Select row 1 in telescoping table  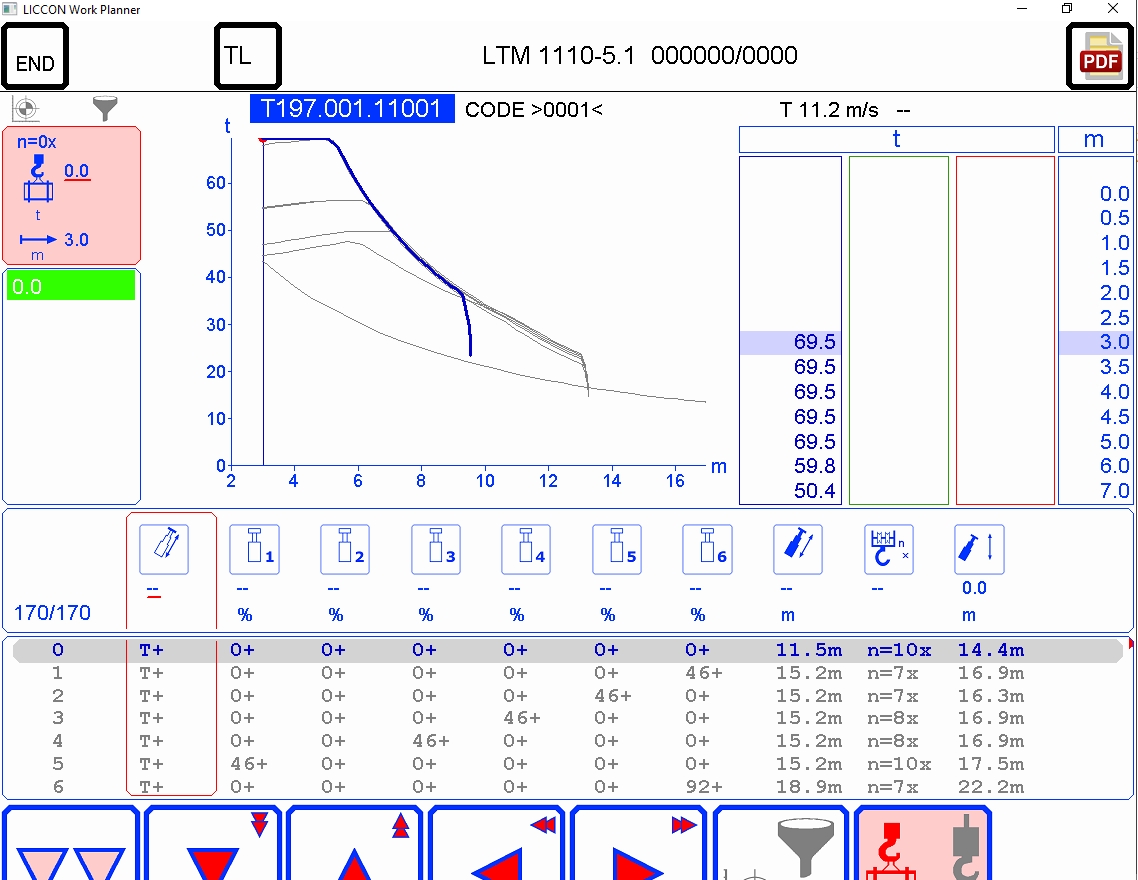click(x=568, y=673)
